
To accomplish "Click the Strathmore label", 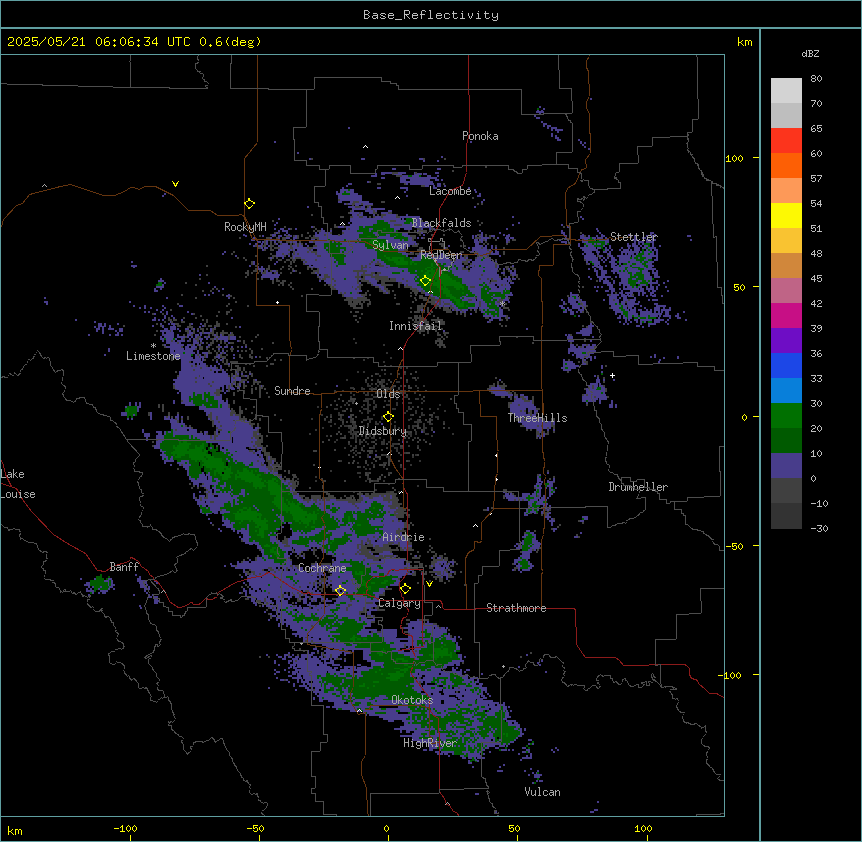I will coord(516,608).
